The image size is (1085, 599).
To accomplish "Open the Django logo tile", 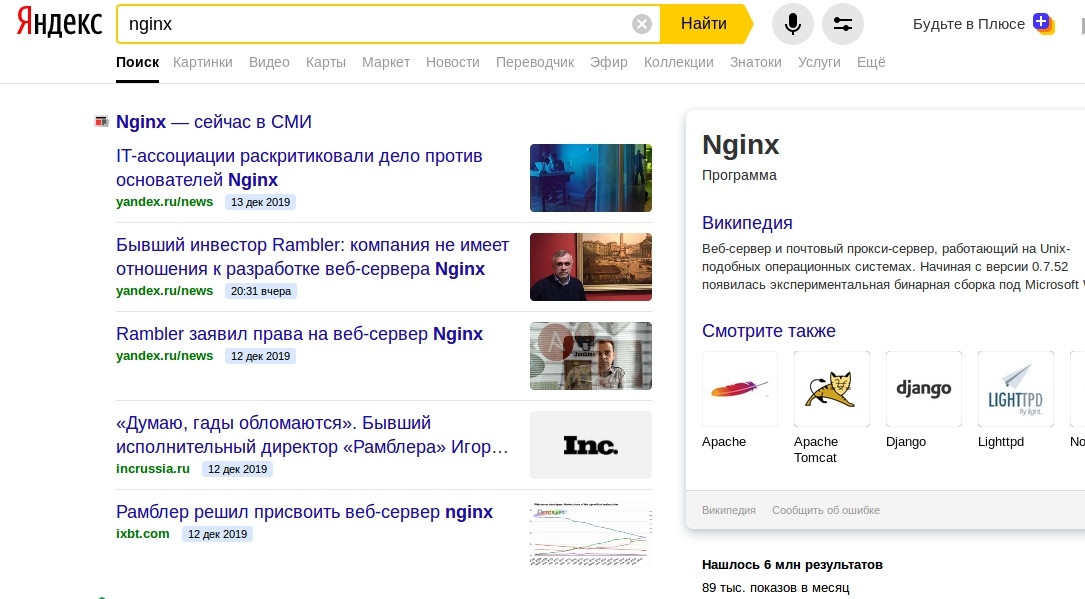I will pos(924,389).
